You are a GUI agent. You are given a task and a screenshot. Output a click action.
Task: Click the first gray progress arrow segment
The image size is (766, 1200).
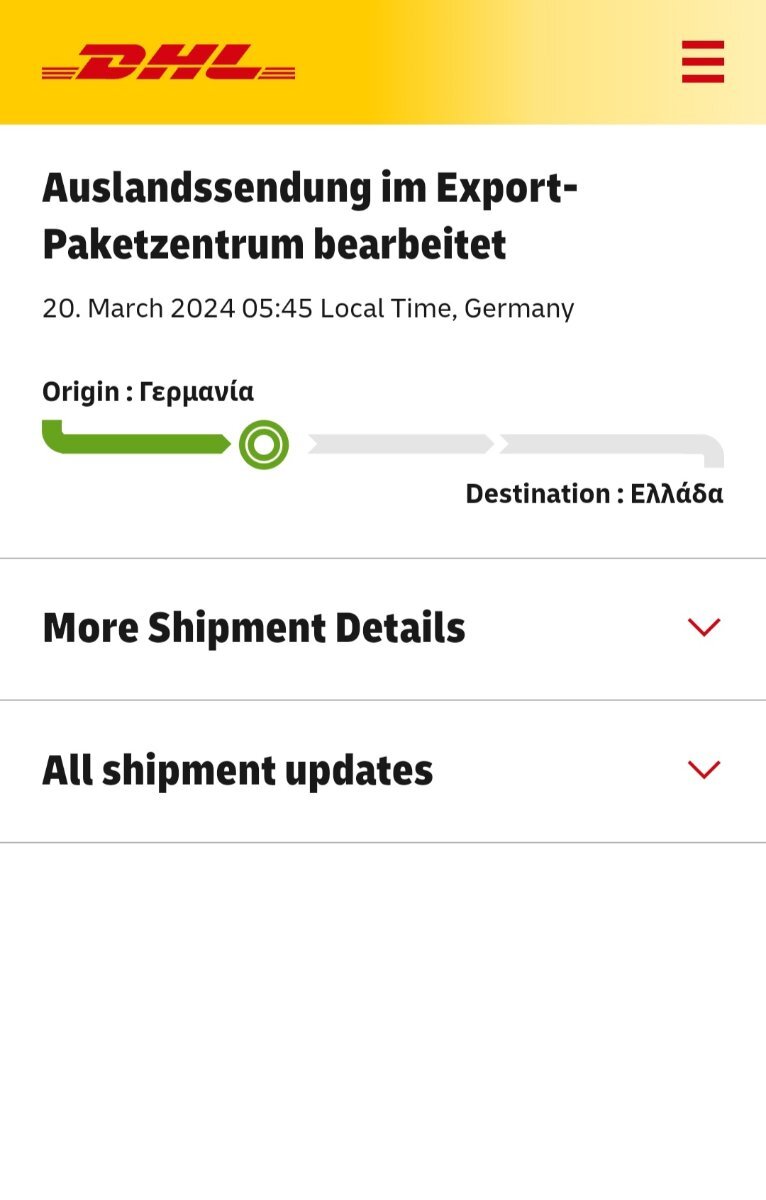coord(400,444)
